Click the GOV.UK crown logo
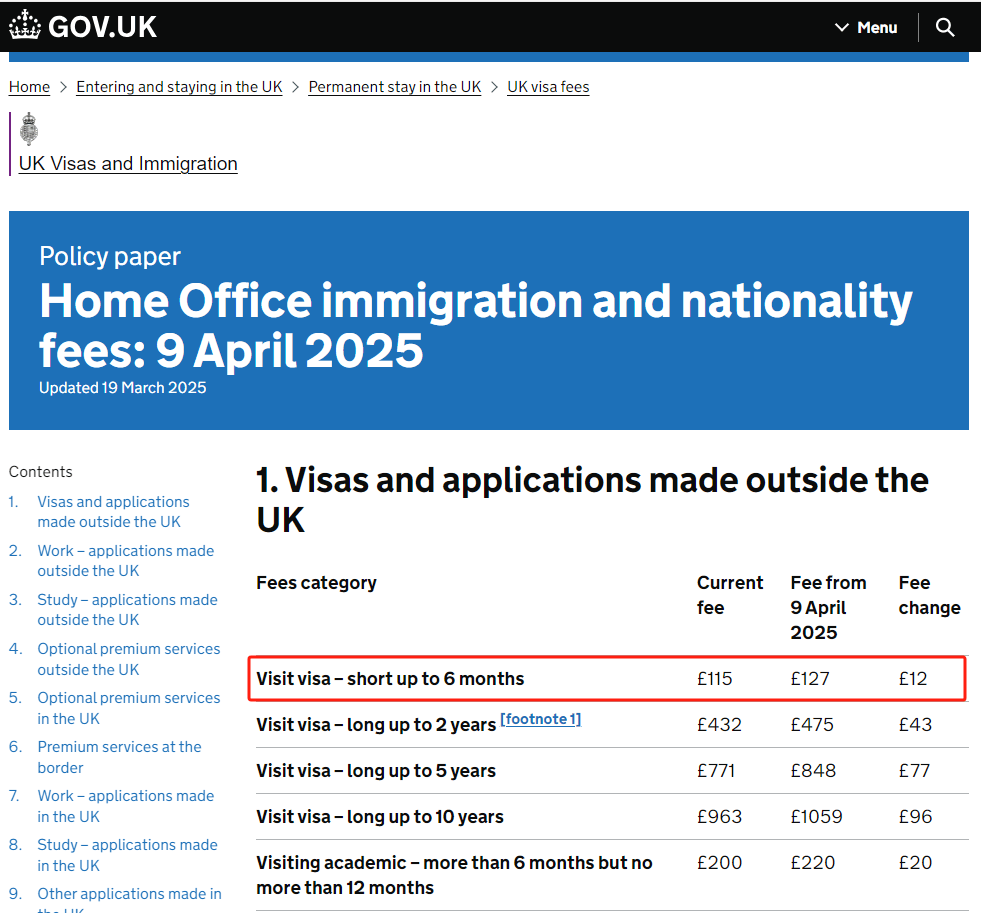The height and width of the screenshot is (913, 981). pyautogui.click(x=25, y=26)
